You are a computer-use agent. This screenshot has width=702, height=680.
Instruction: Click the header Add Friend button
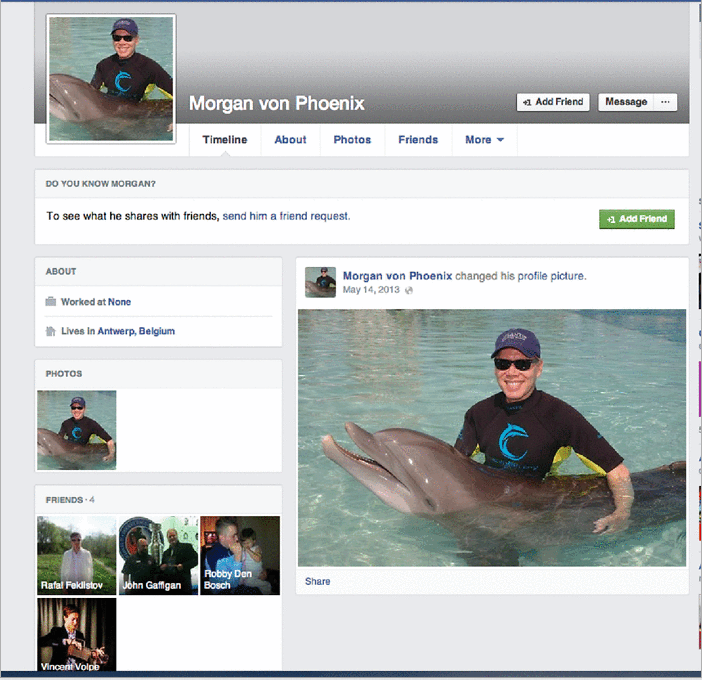click(553, 102)
